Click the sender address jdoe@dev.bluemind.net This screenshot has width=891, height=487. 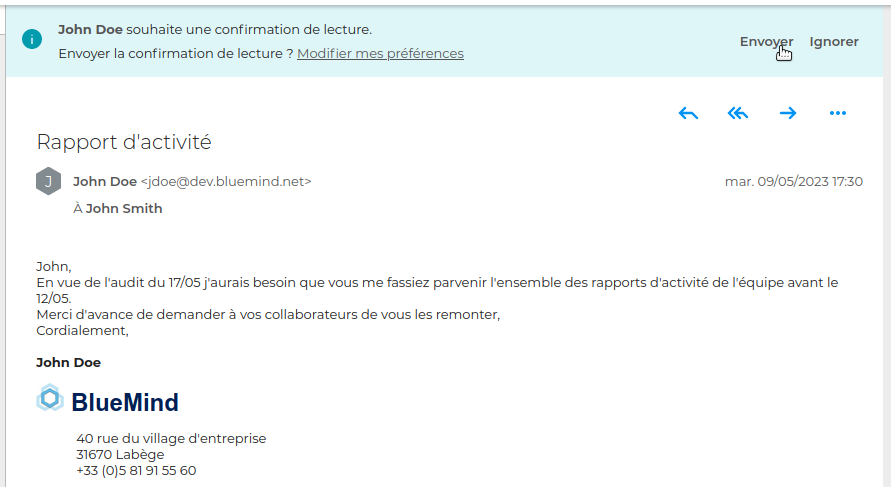tap(226, 182)
